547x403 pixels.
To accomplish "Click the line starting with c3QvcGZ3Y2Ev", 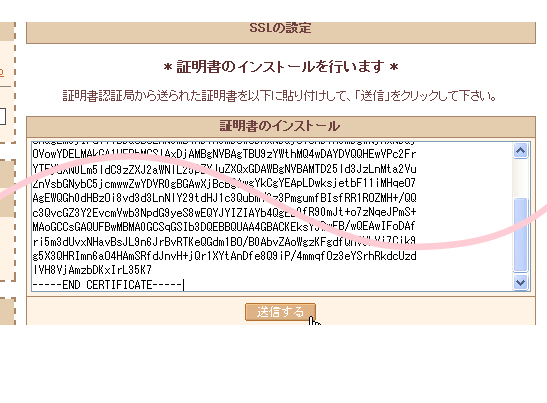I will (x=224, y=212).
